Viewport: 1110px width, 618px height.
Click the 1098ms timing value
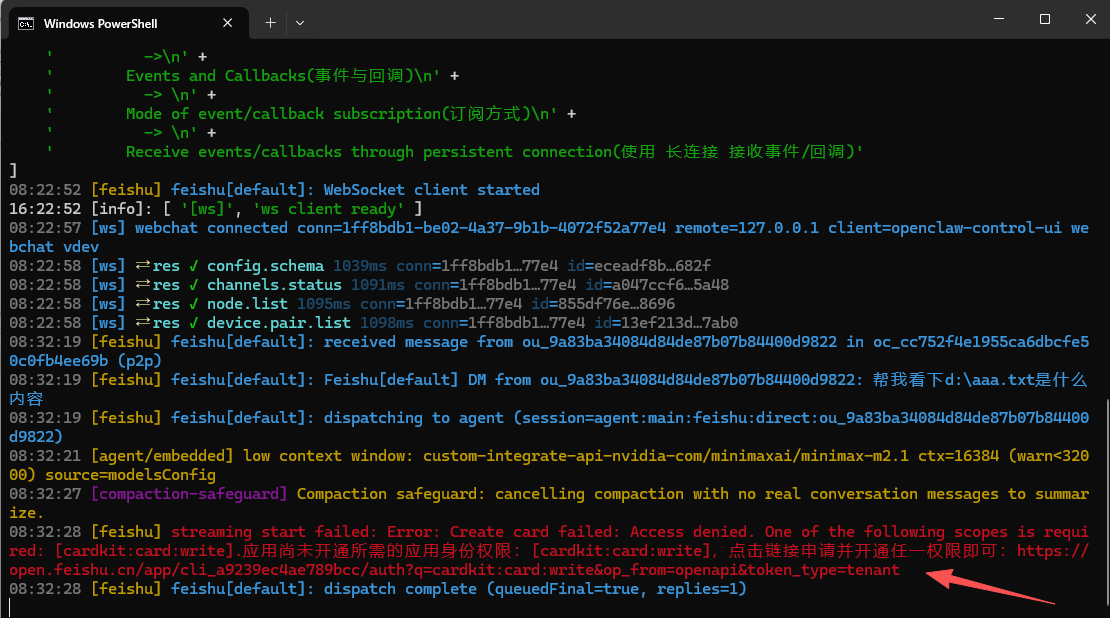tap(387, 324)
